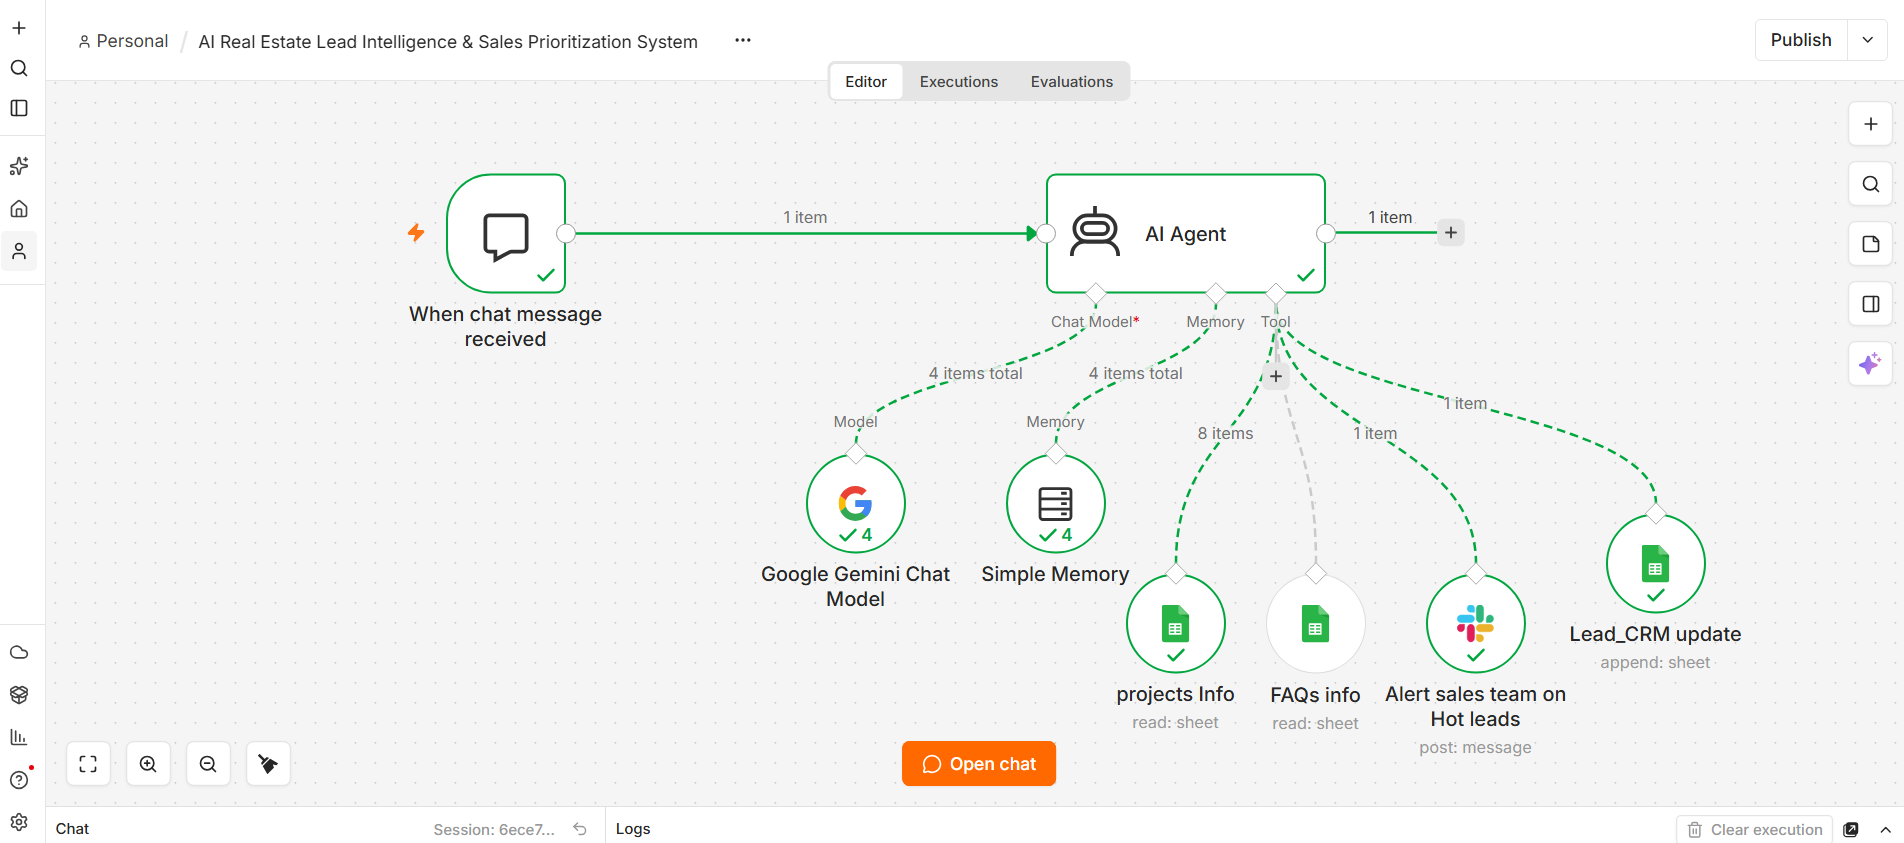Image resolution: width=1904 pixels, height=843 pixels.
Task: Add node after AI Agent output
Action: pos(1451,233)
